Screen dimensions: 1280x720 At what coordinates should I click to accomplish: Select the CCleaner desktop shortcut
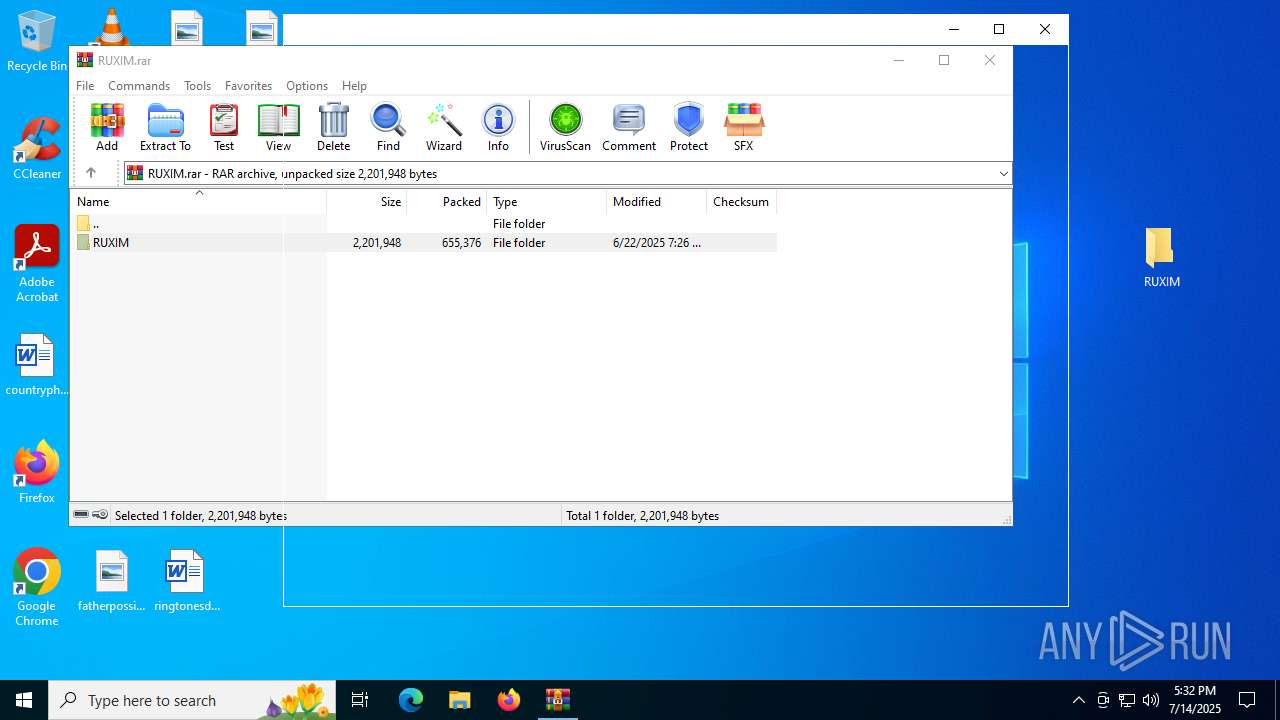tap(37, 149)
